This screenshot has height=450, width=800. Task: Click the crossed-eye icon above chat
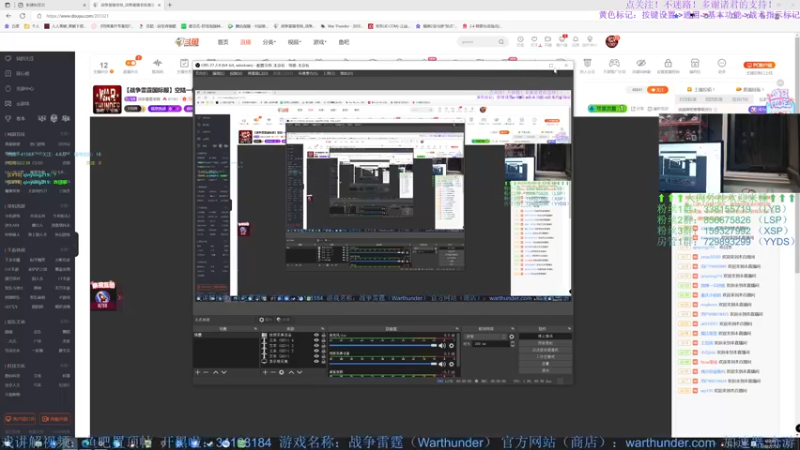[641, 63]
